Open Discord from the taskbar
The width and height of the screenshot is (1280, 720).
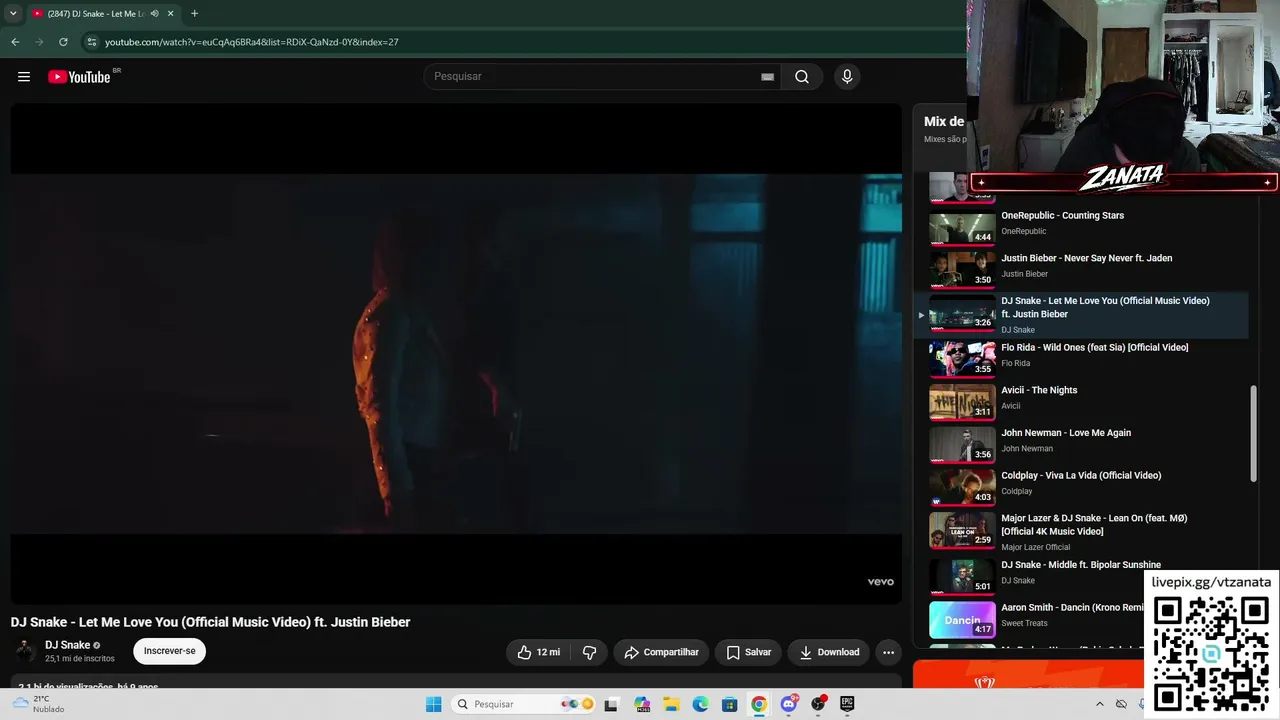pos(789,704)
